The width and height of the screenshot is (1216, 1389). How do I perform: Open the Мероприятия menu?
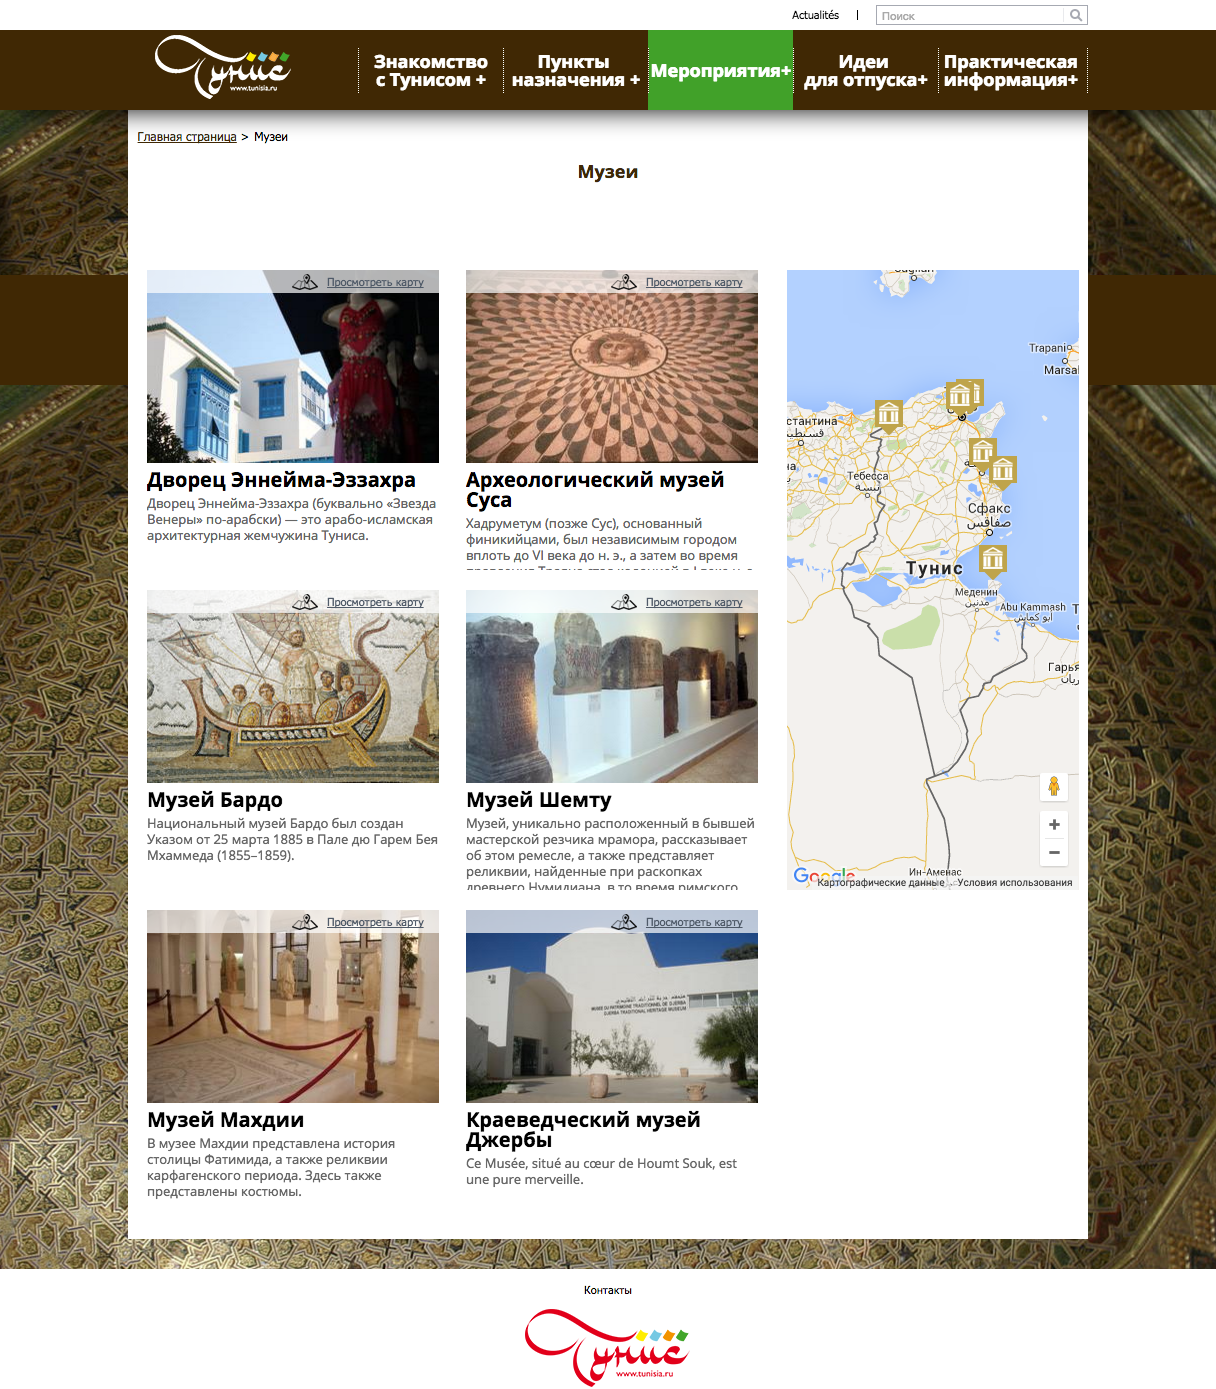click(x=720, y=70)
